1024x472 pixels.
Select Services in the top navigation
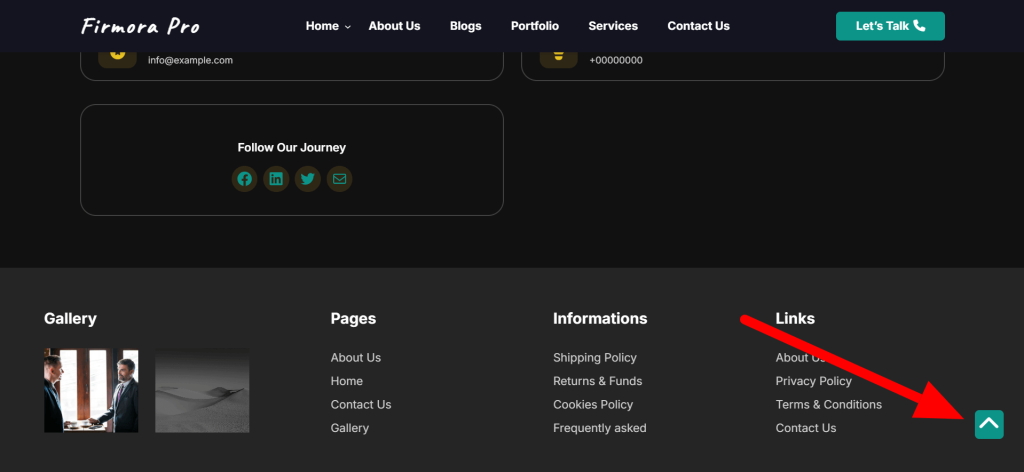[613, 26]
